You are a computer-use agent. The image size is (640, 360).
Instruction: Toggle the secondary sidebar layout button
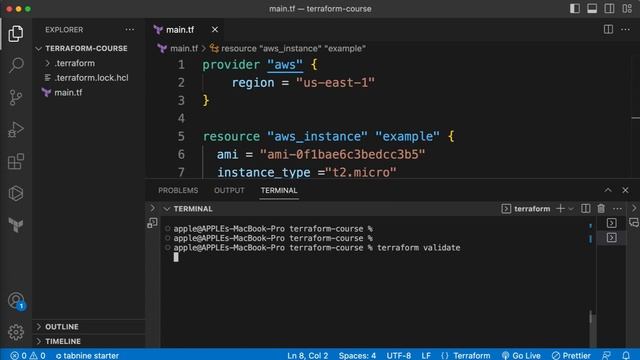[609, 9]
